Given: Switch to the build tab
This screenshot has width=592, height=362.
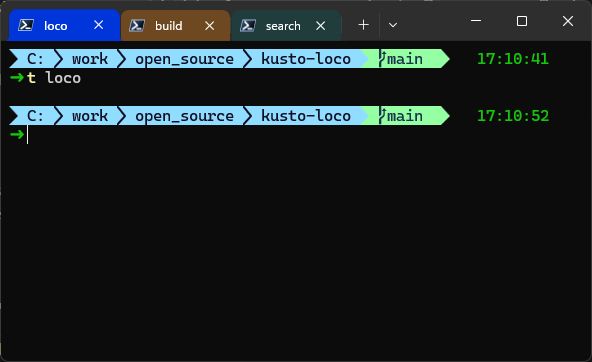Looking at the screenshot, I should click(176, 25).
